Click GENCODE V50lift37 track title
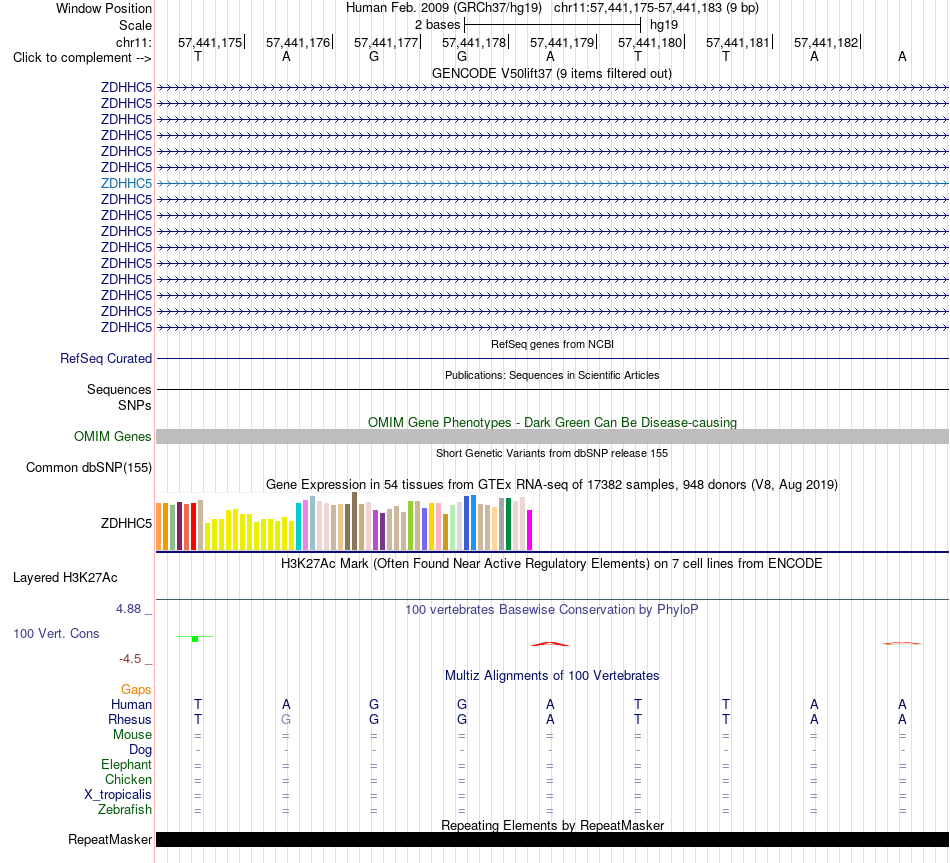This screenshot has height=863, width=950. coord(552,73)
